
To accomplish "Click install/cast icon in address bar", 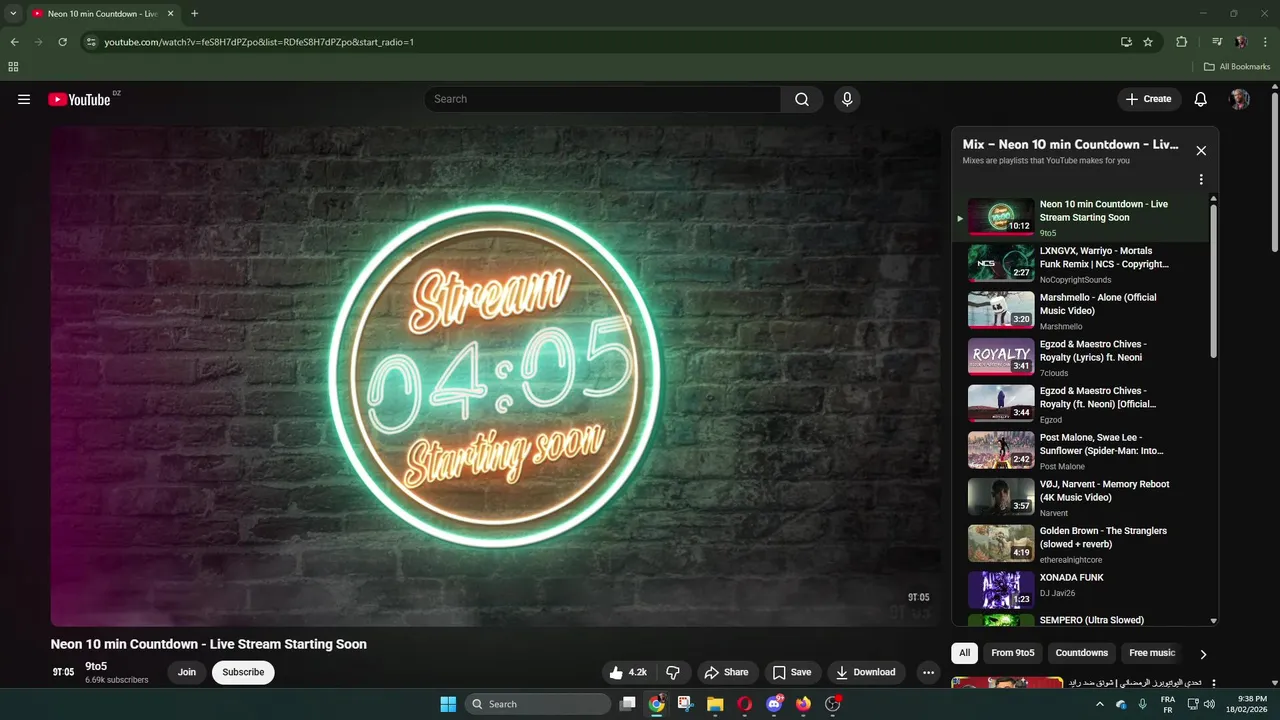I will point(1126,42).
